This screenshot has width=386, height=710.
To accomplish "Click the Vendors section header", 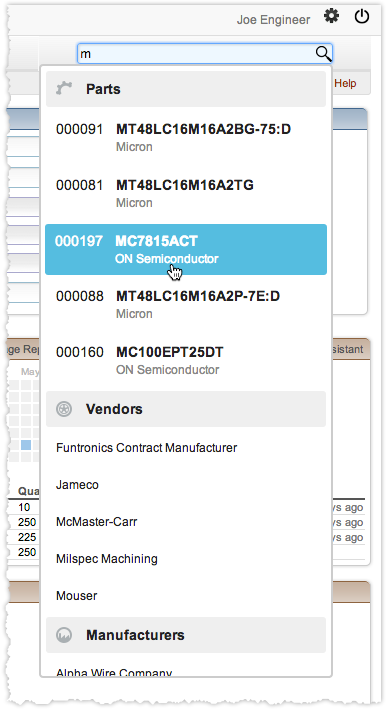I will pyautogui.click(x=186, y=409).
